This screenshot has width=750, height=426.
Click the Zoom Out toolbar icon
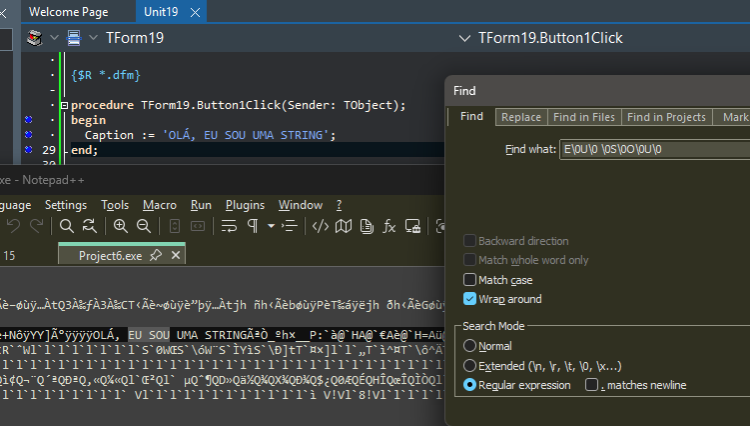coord(143,226)
